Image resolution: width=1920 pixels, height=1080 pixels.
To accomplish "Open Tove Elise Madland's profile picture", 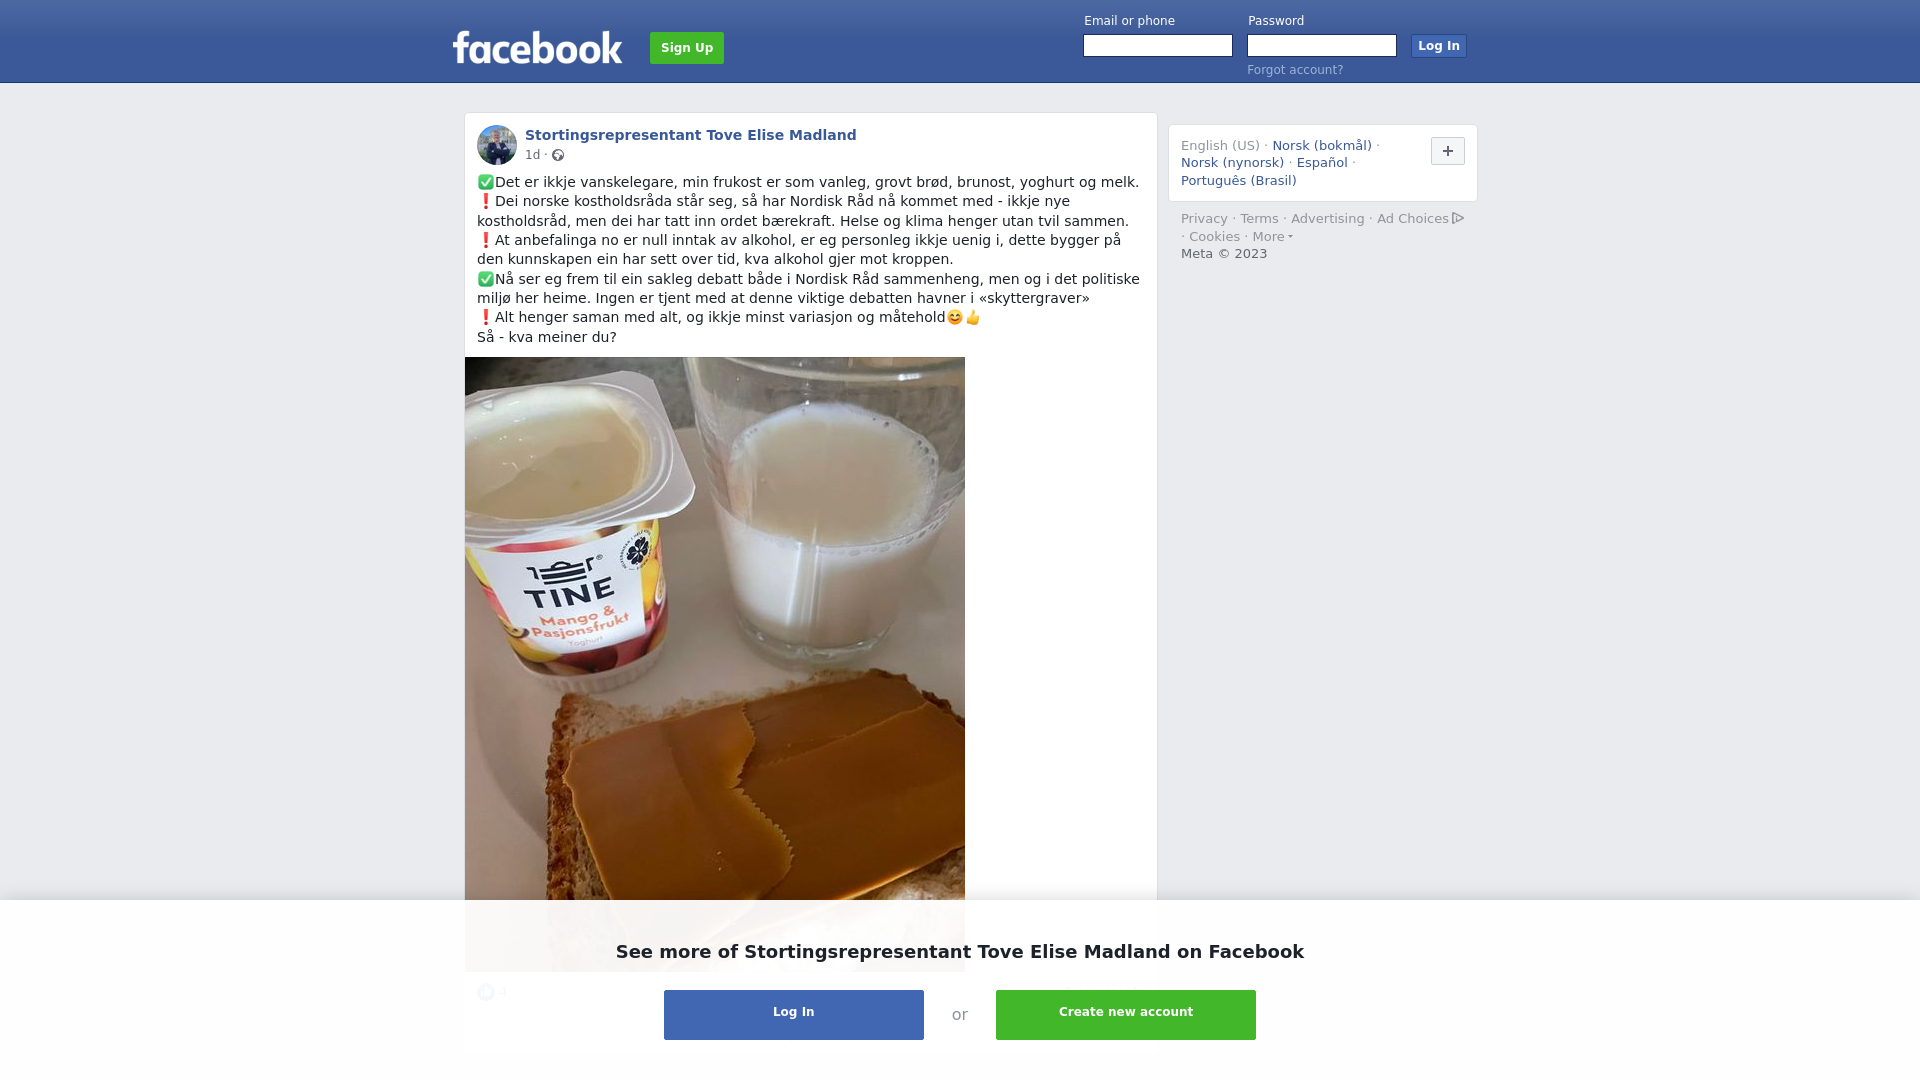I will tap(497, 145).
